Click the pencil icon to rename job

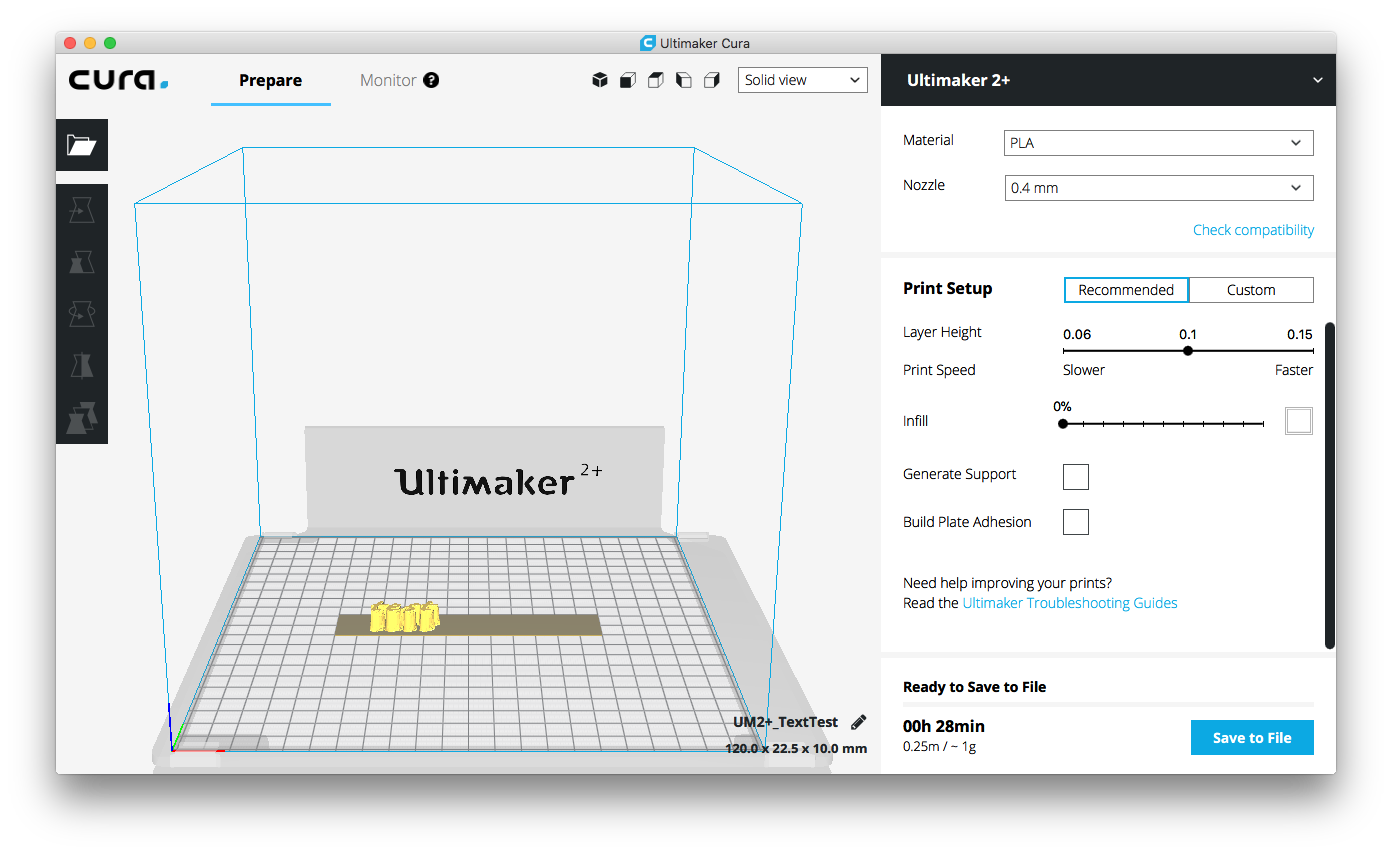pos(858,722)
